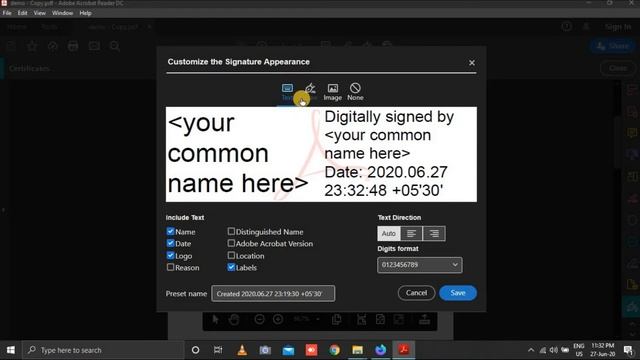Open the Image signature tab
Image resolution: width=640 pixels, height=360 pixels.
(333, 92)
